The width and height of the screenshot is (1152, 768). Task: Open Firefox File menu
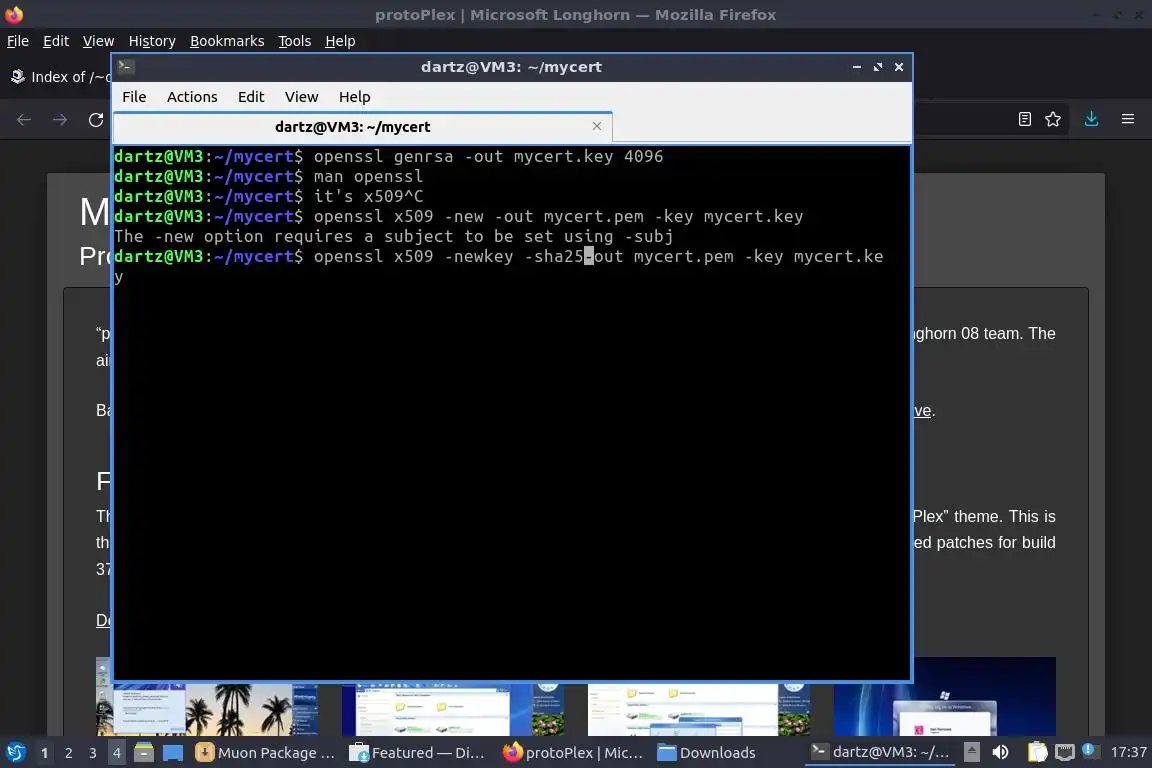18,41
